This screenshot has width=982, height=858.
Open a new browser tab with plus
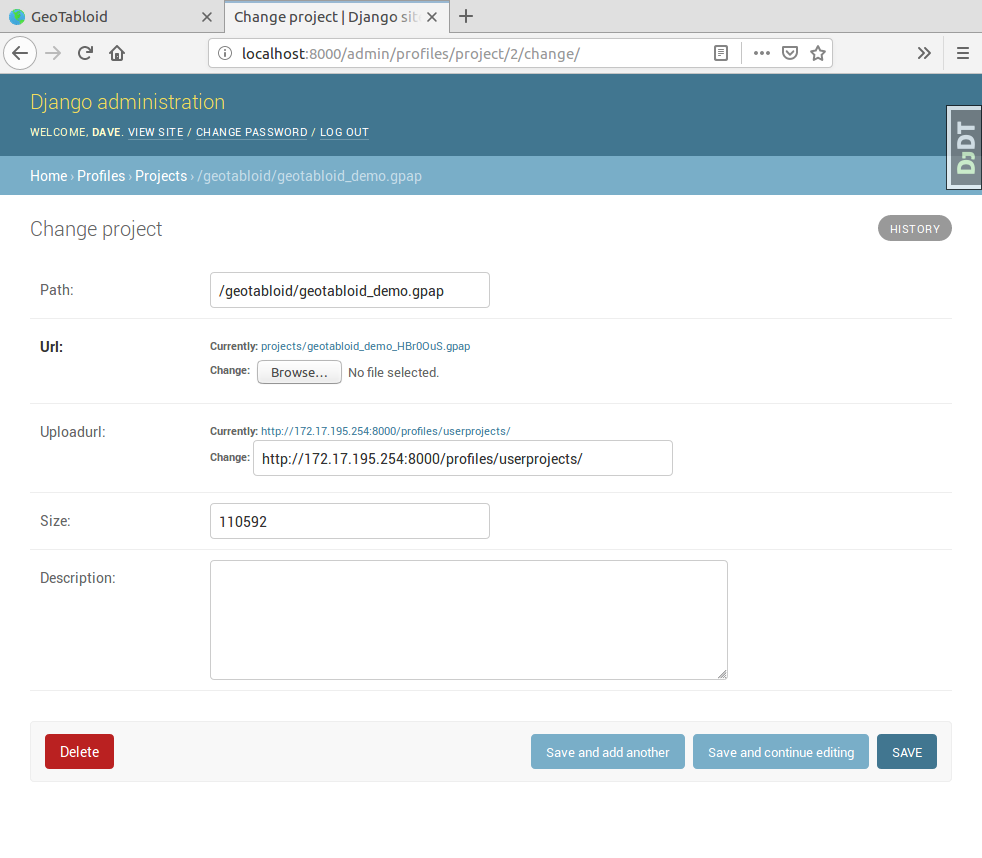(466, 16)
